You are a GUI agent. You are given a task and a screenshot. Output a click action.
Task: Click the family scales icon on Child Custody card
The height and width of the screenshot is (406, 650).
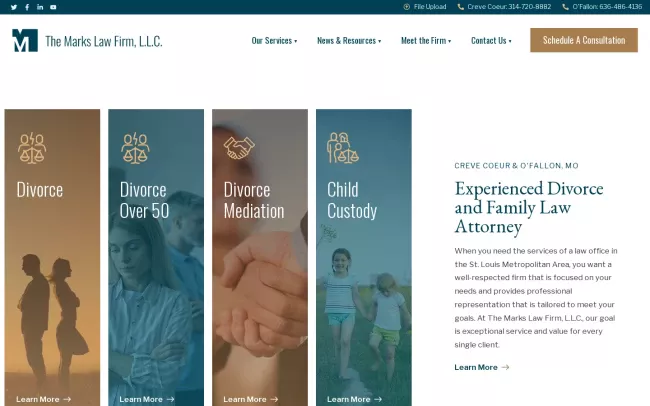point(342,148)
